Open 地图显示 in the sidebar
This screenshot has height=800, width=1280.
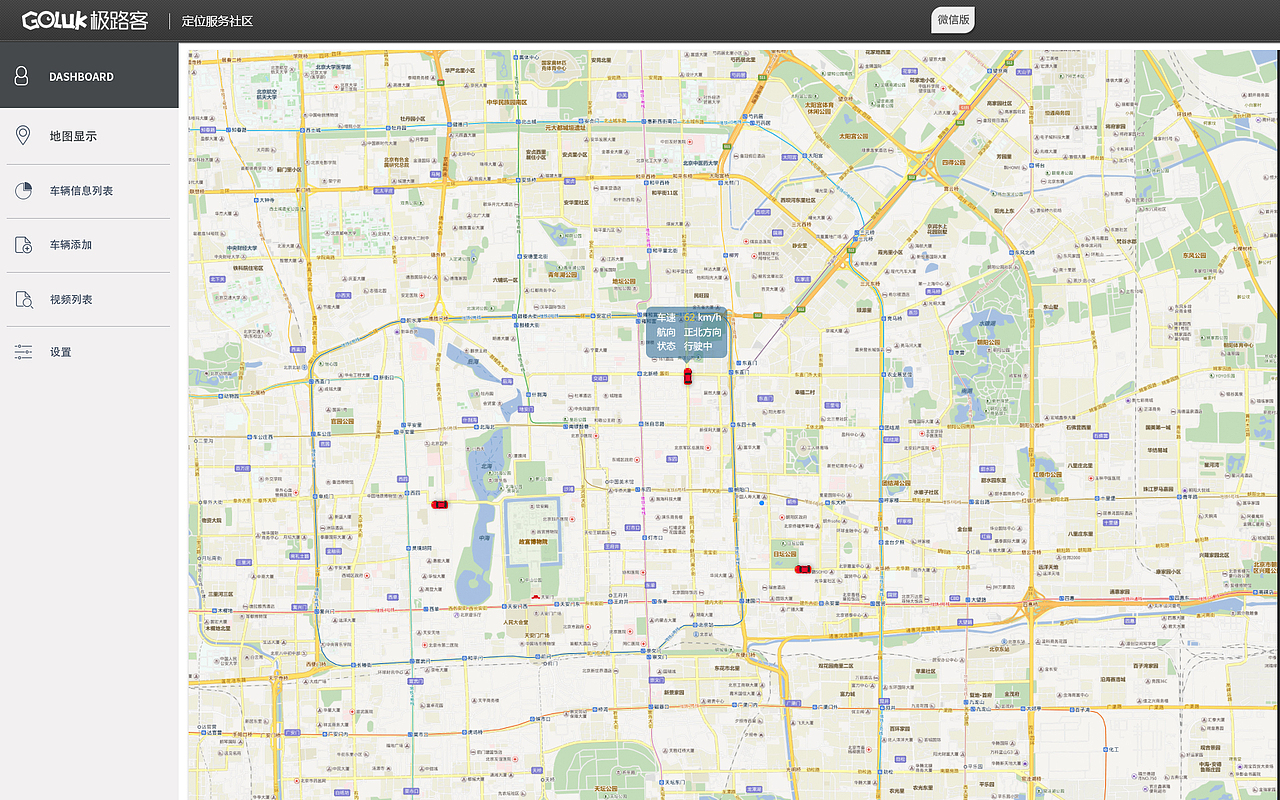click(89, 136)
